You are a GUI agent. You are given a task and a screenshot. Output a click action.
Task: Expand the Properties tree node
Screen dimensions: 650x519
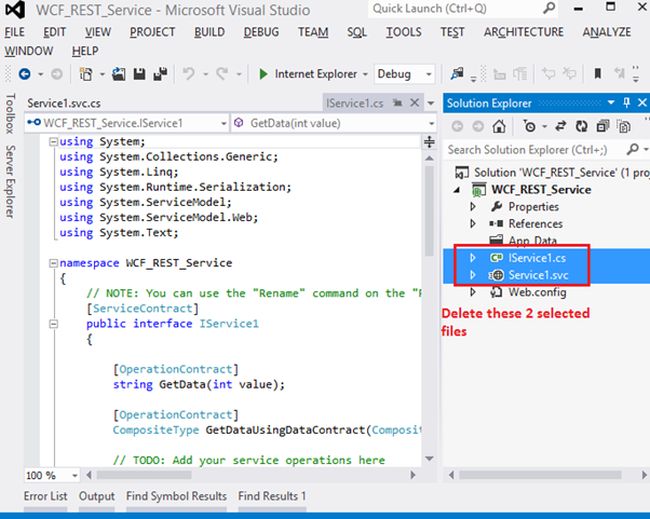(x=474, y=206)
